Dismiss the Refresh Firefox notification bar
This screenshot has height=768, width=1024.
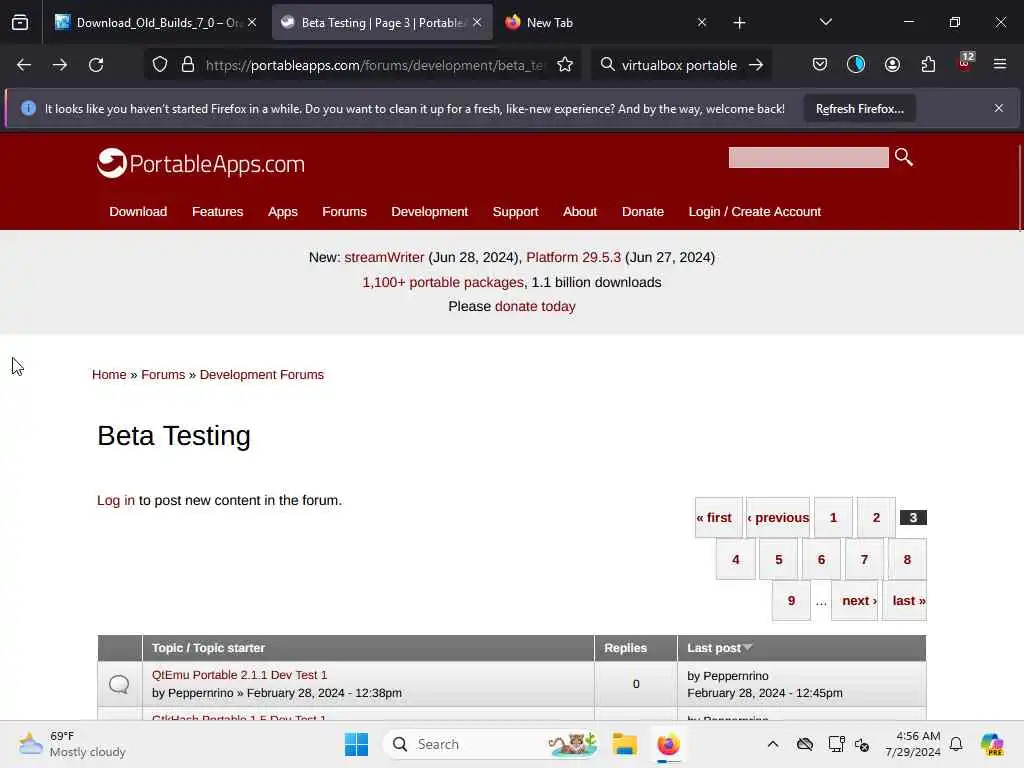999,108
